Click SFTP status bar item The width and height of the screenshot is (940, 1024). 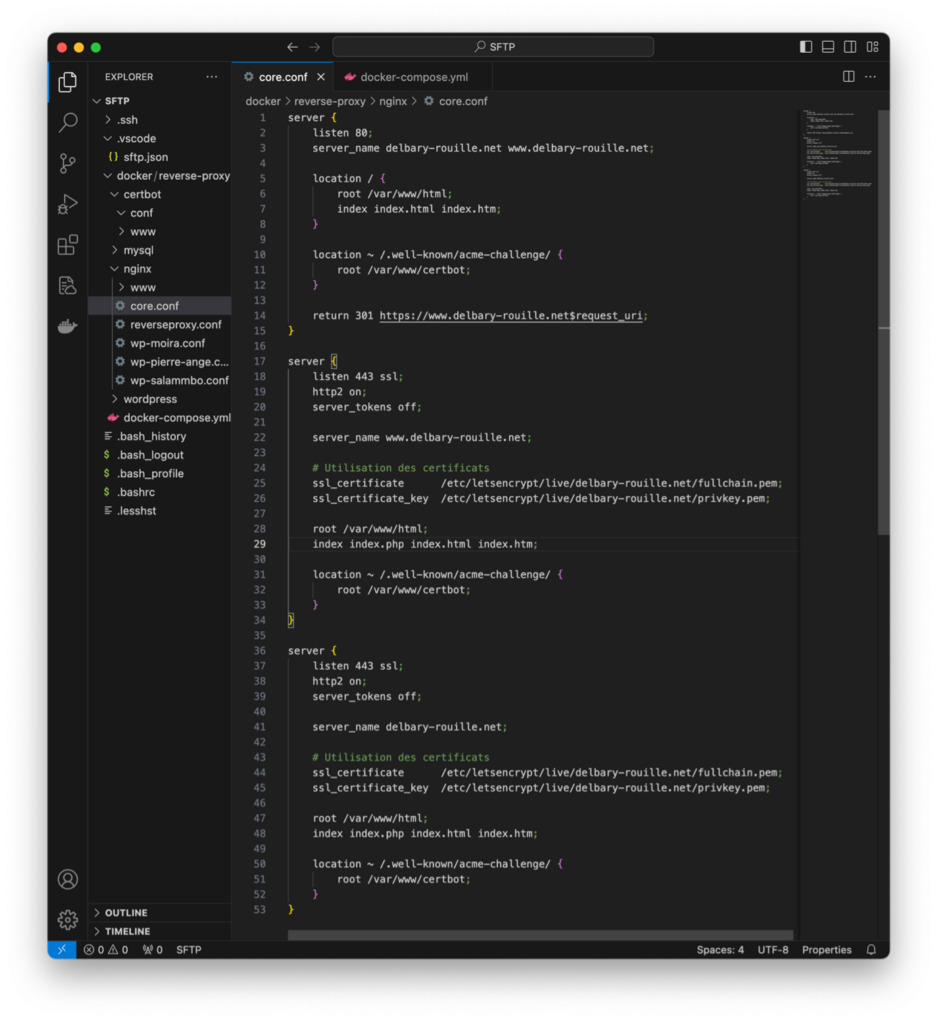coord(189,950)
